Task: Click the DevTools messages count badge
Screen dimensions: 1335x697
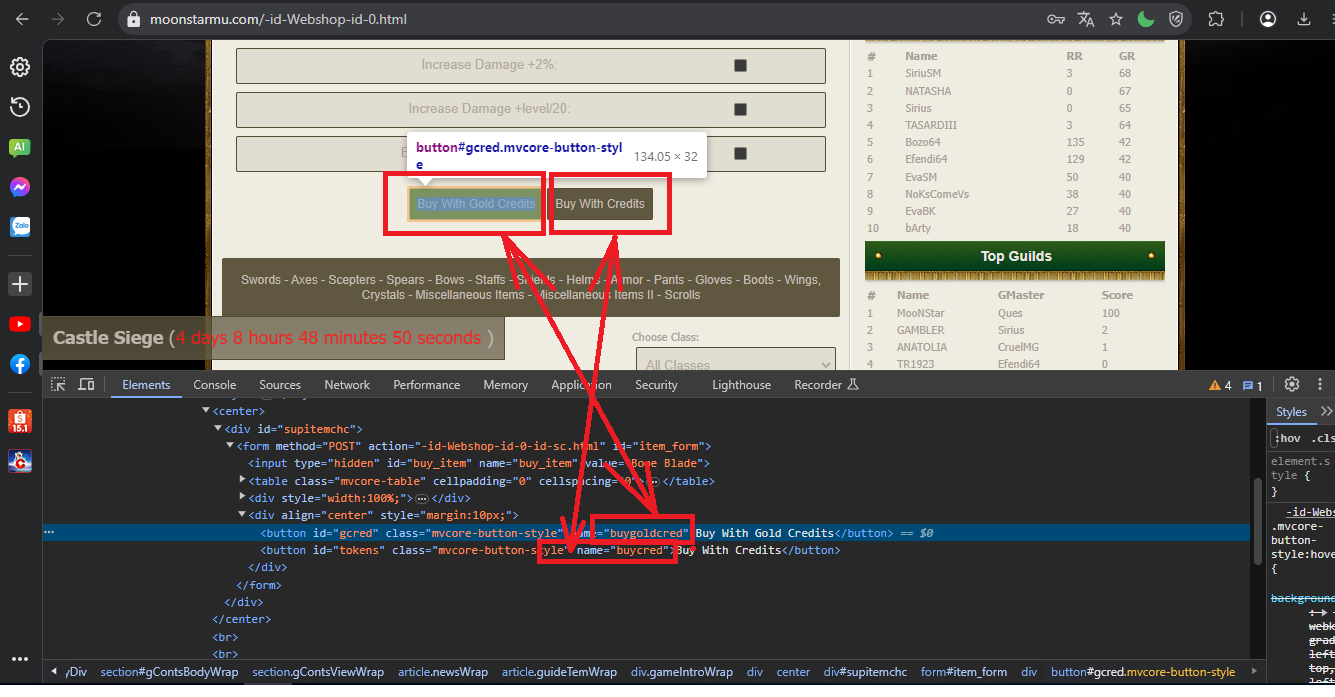Action: 1252,385
